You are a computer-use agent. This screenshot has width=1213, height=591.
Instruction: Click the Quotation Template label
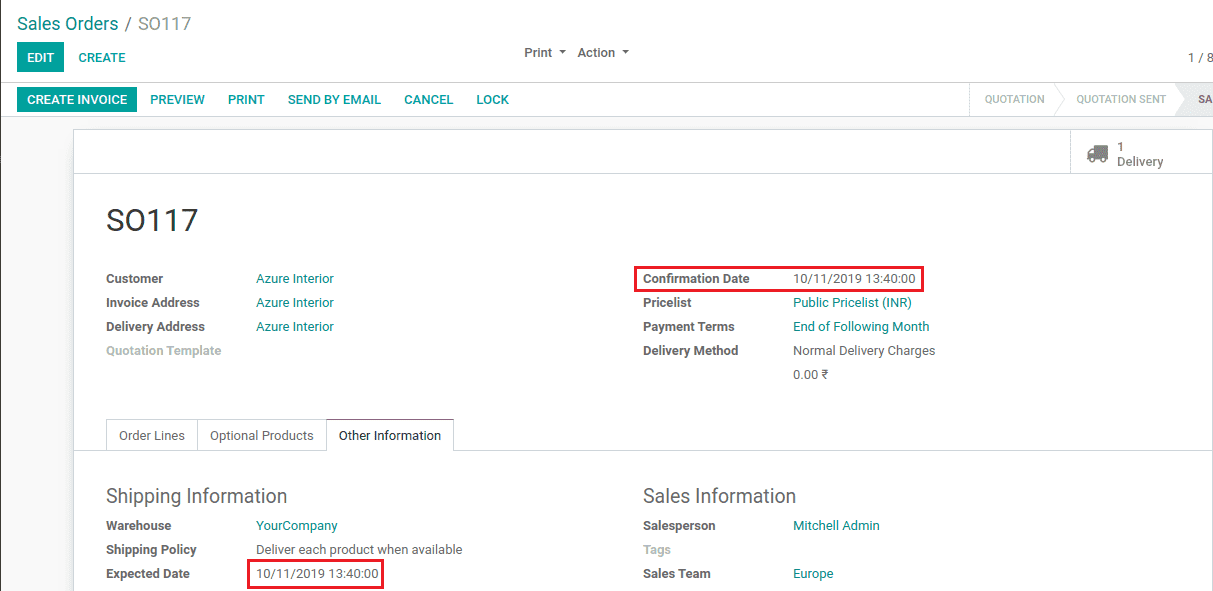coord(164,351)
